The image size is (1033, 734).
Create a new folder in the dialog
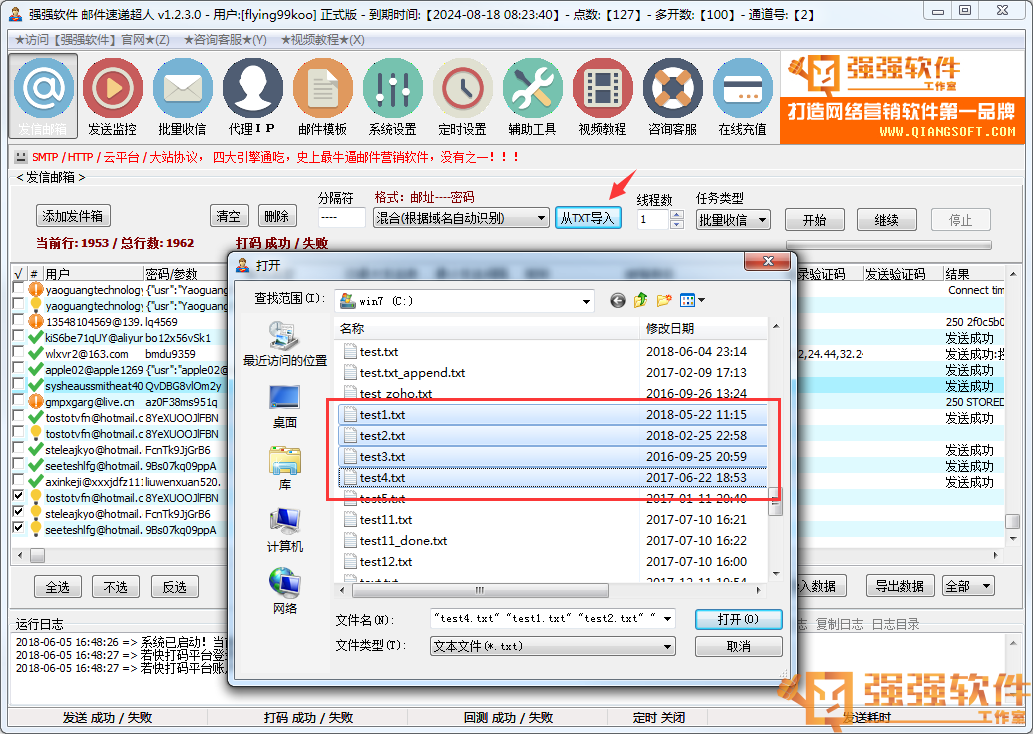(664, 301)
